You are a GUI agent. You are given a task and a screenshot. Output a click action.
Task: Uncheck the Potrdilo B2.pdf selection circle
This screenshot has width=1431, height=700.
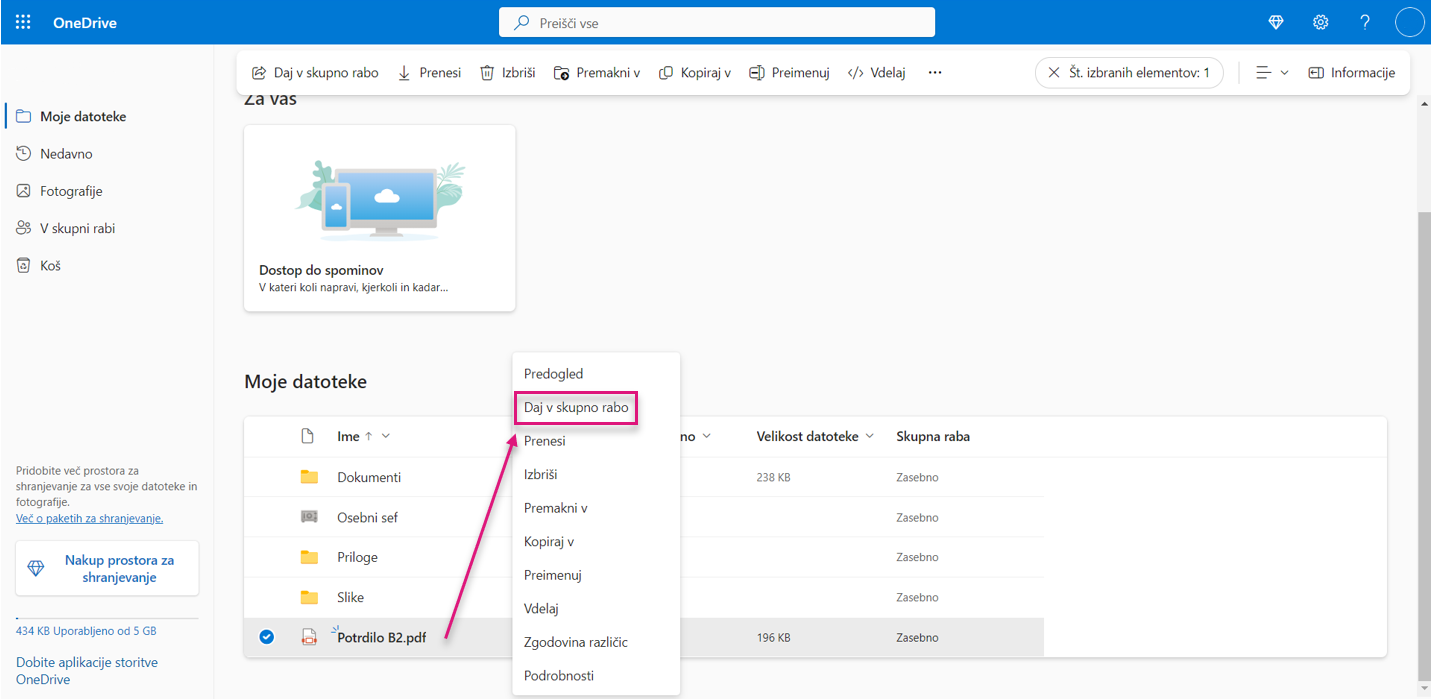click(267, 637)
